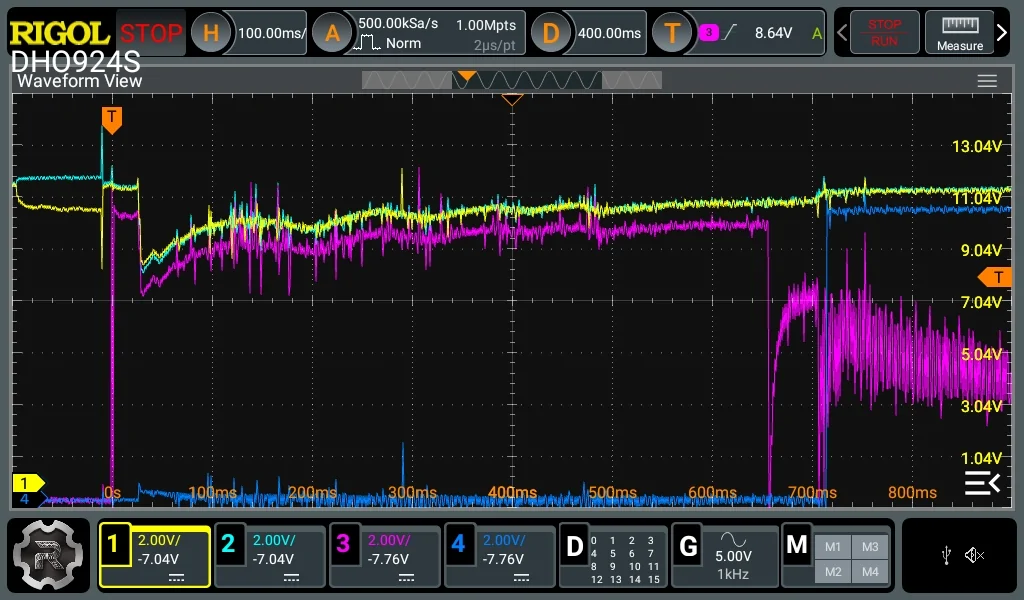Click the rising edge trigger slope icon
The height and width of the screenshot is (600, 1024).
(730, 32)
